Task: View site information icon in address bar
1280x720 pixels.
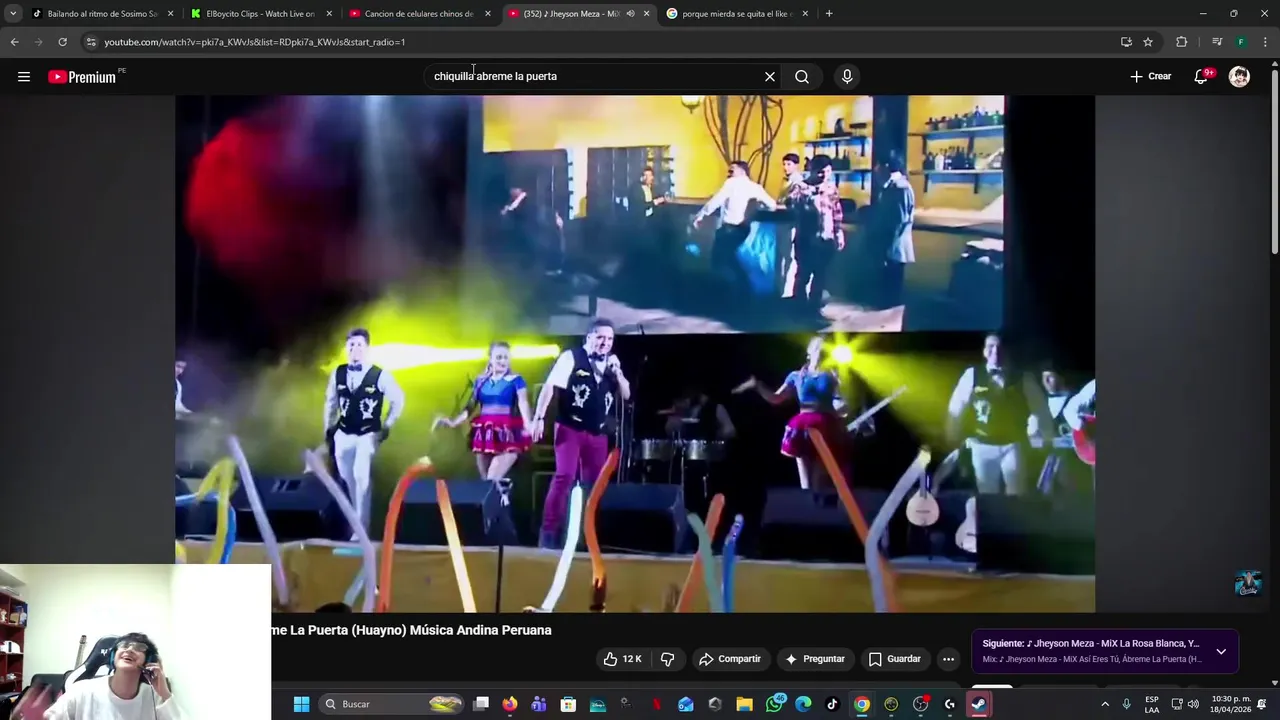Action: tap(91, 42)
